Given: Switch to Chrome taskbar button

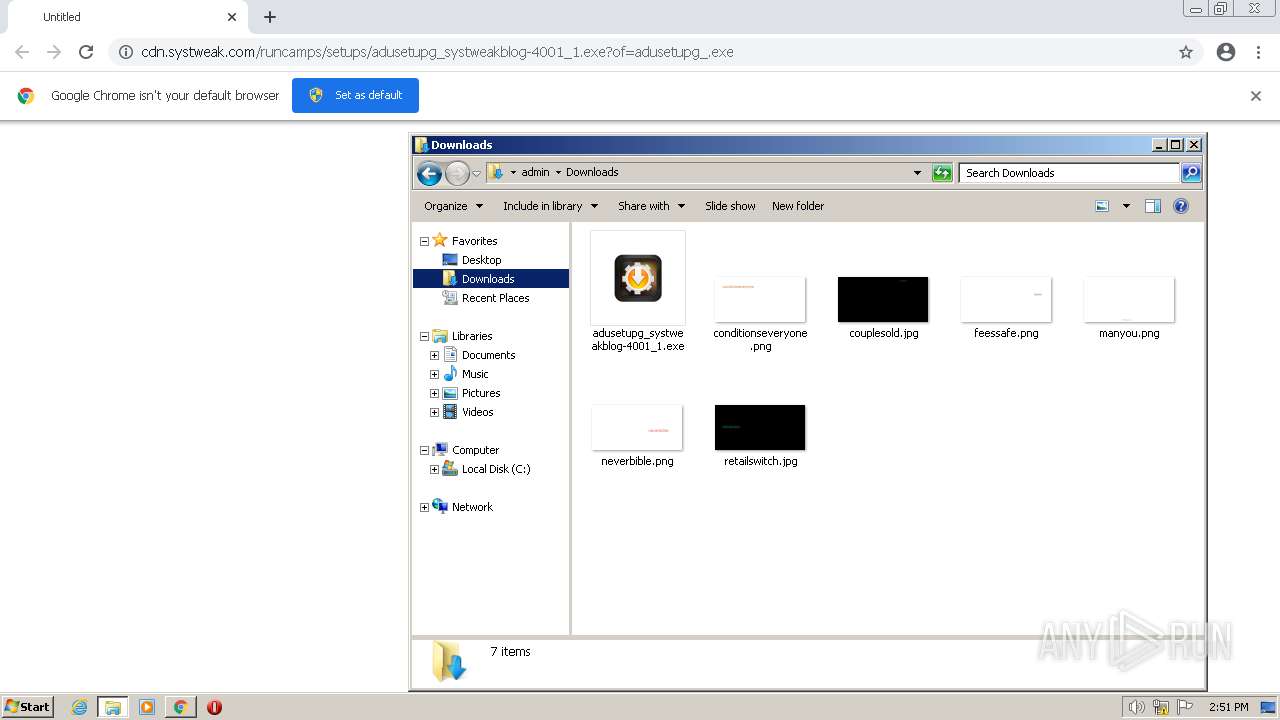Looking at the screenshot, I should pos(180,707).
